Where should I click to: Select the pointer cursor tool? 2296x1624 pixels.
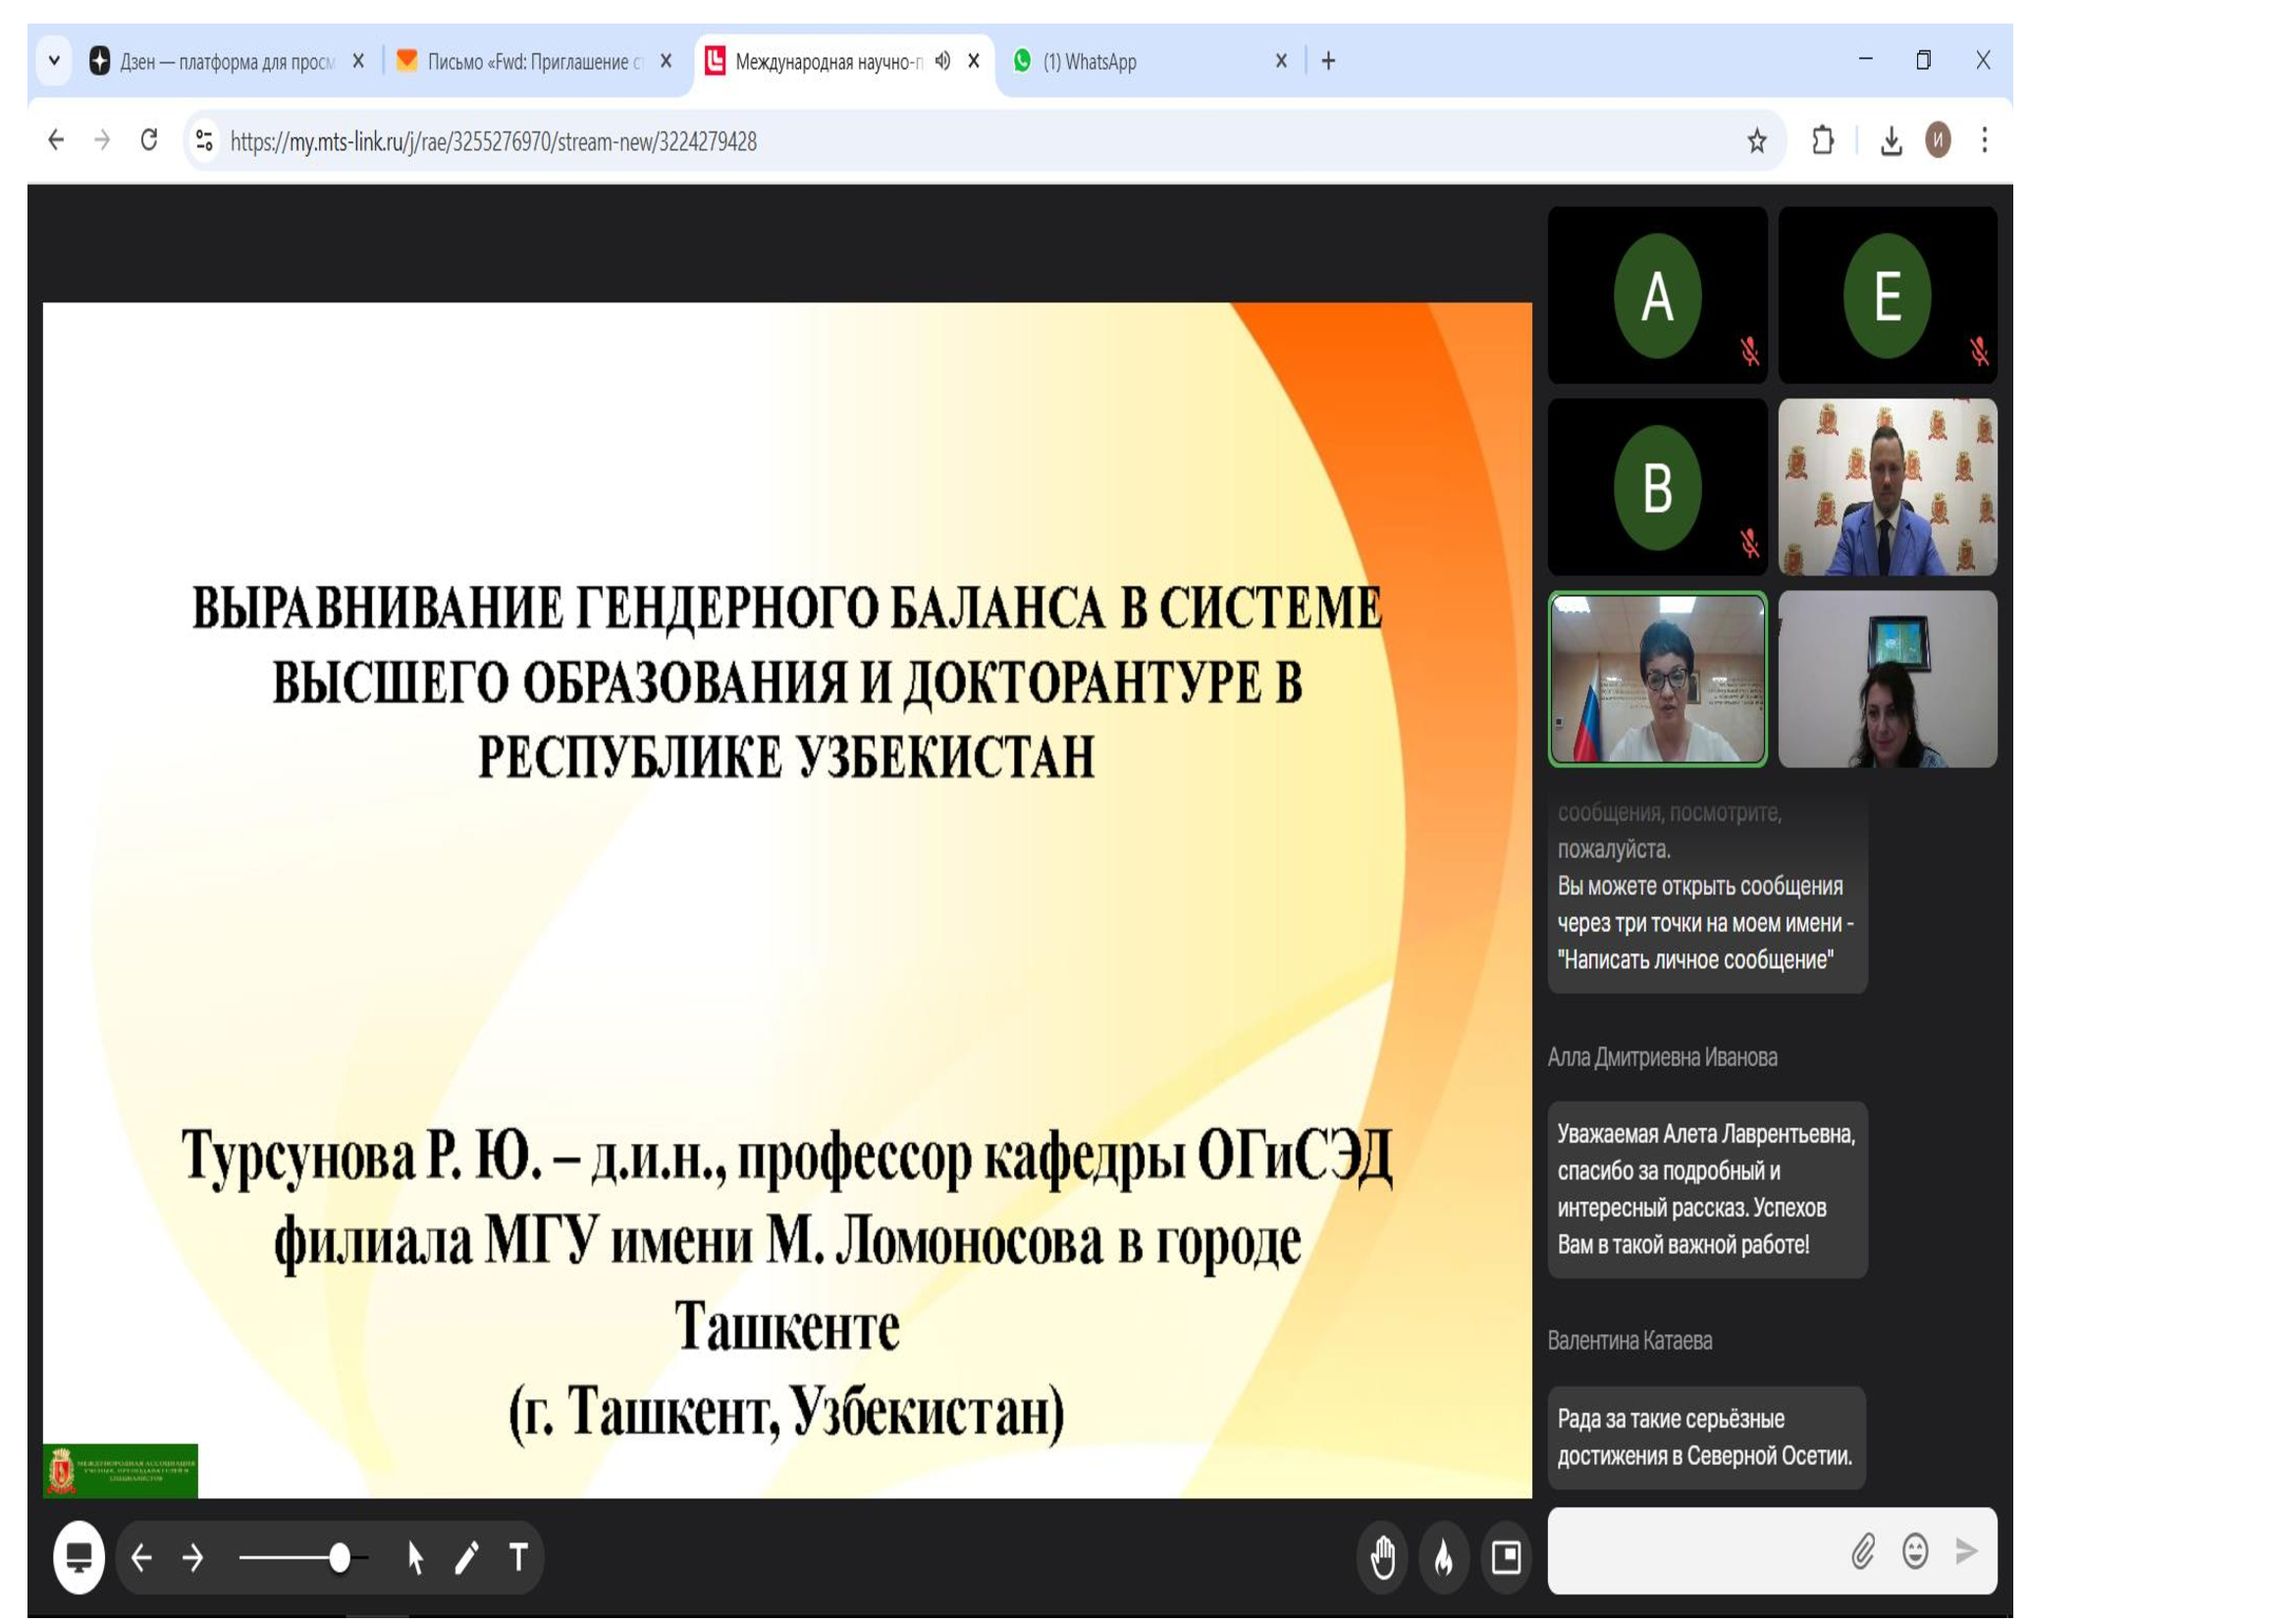415,1557
